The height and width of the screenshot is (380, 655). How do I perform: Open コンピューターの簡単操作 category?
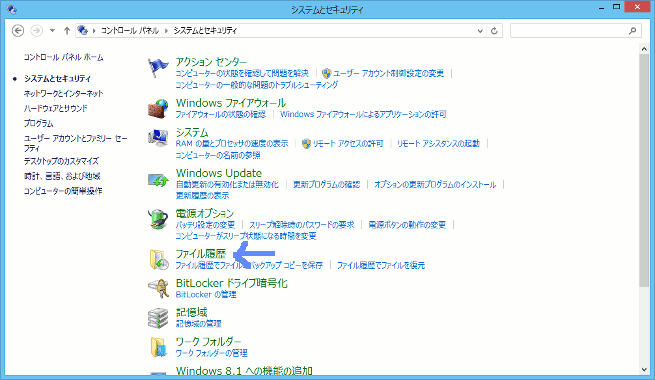coord(63,191)
